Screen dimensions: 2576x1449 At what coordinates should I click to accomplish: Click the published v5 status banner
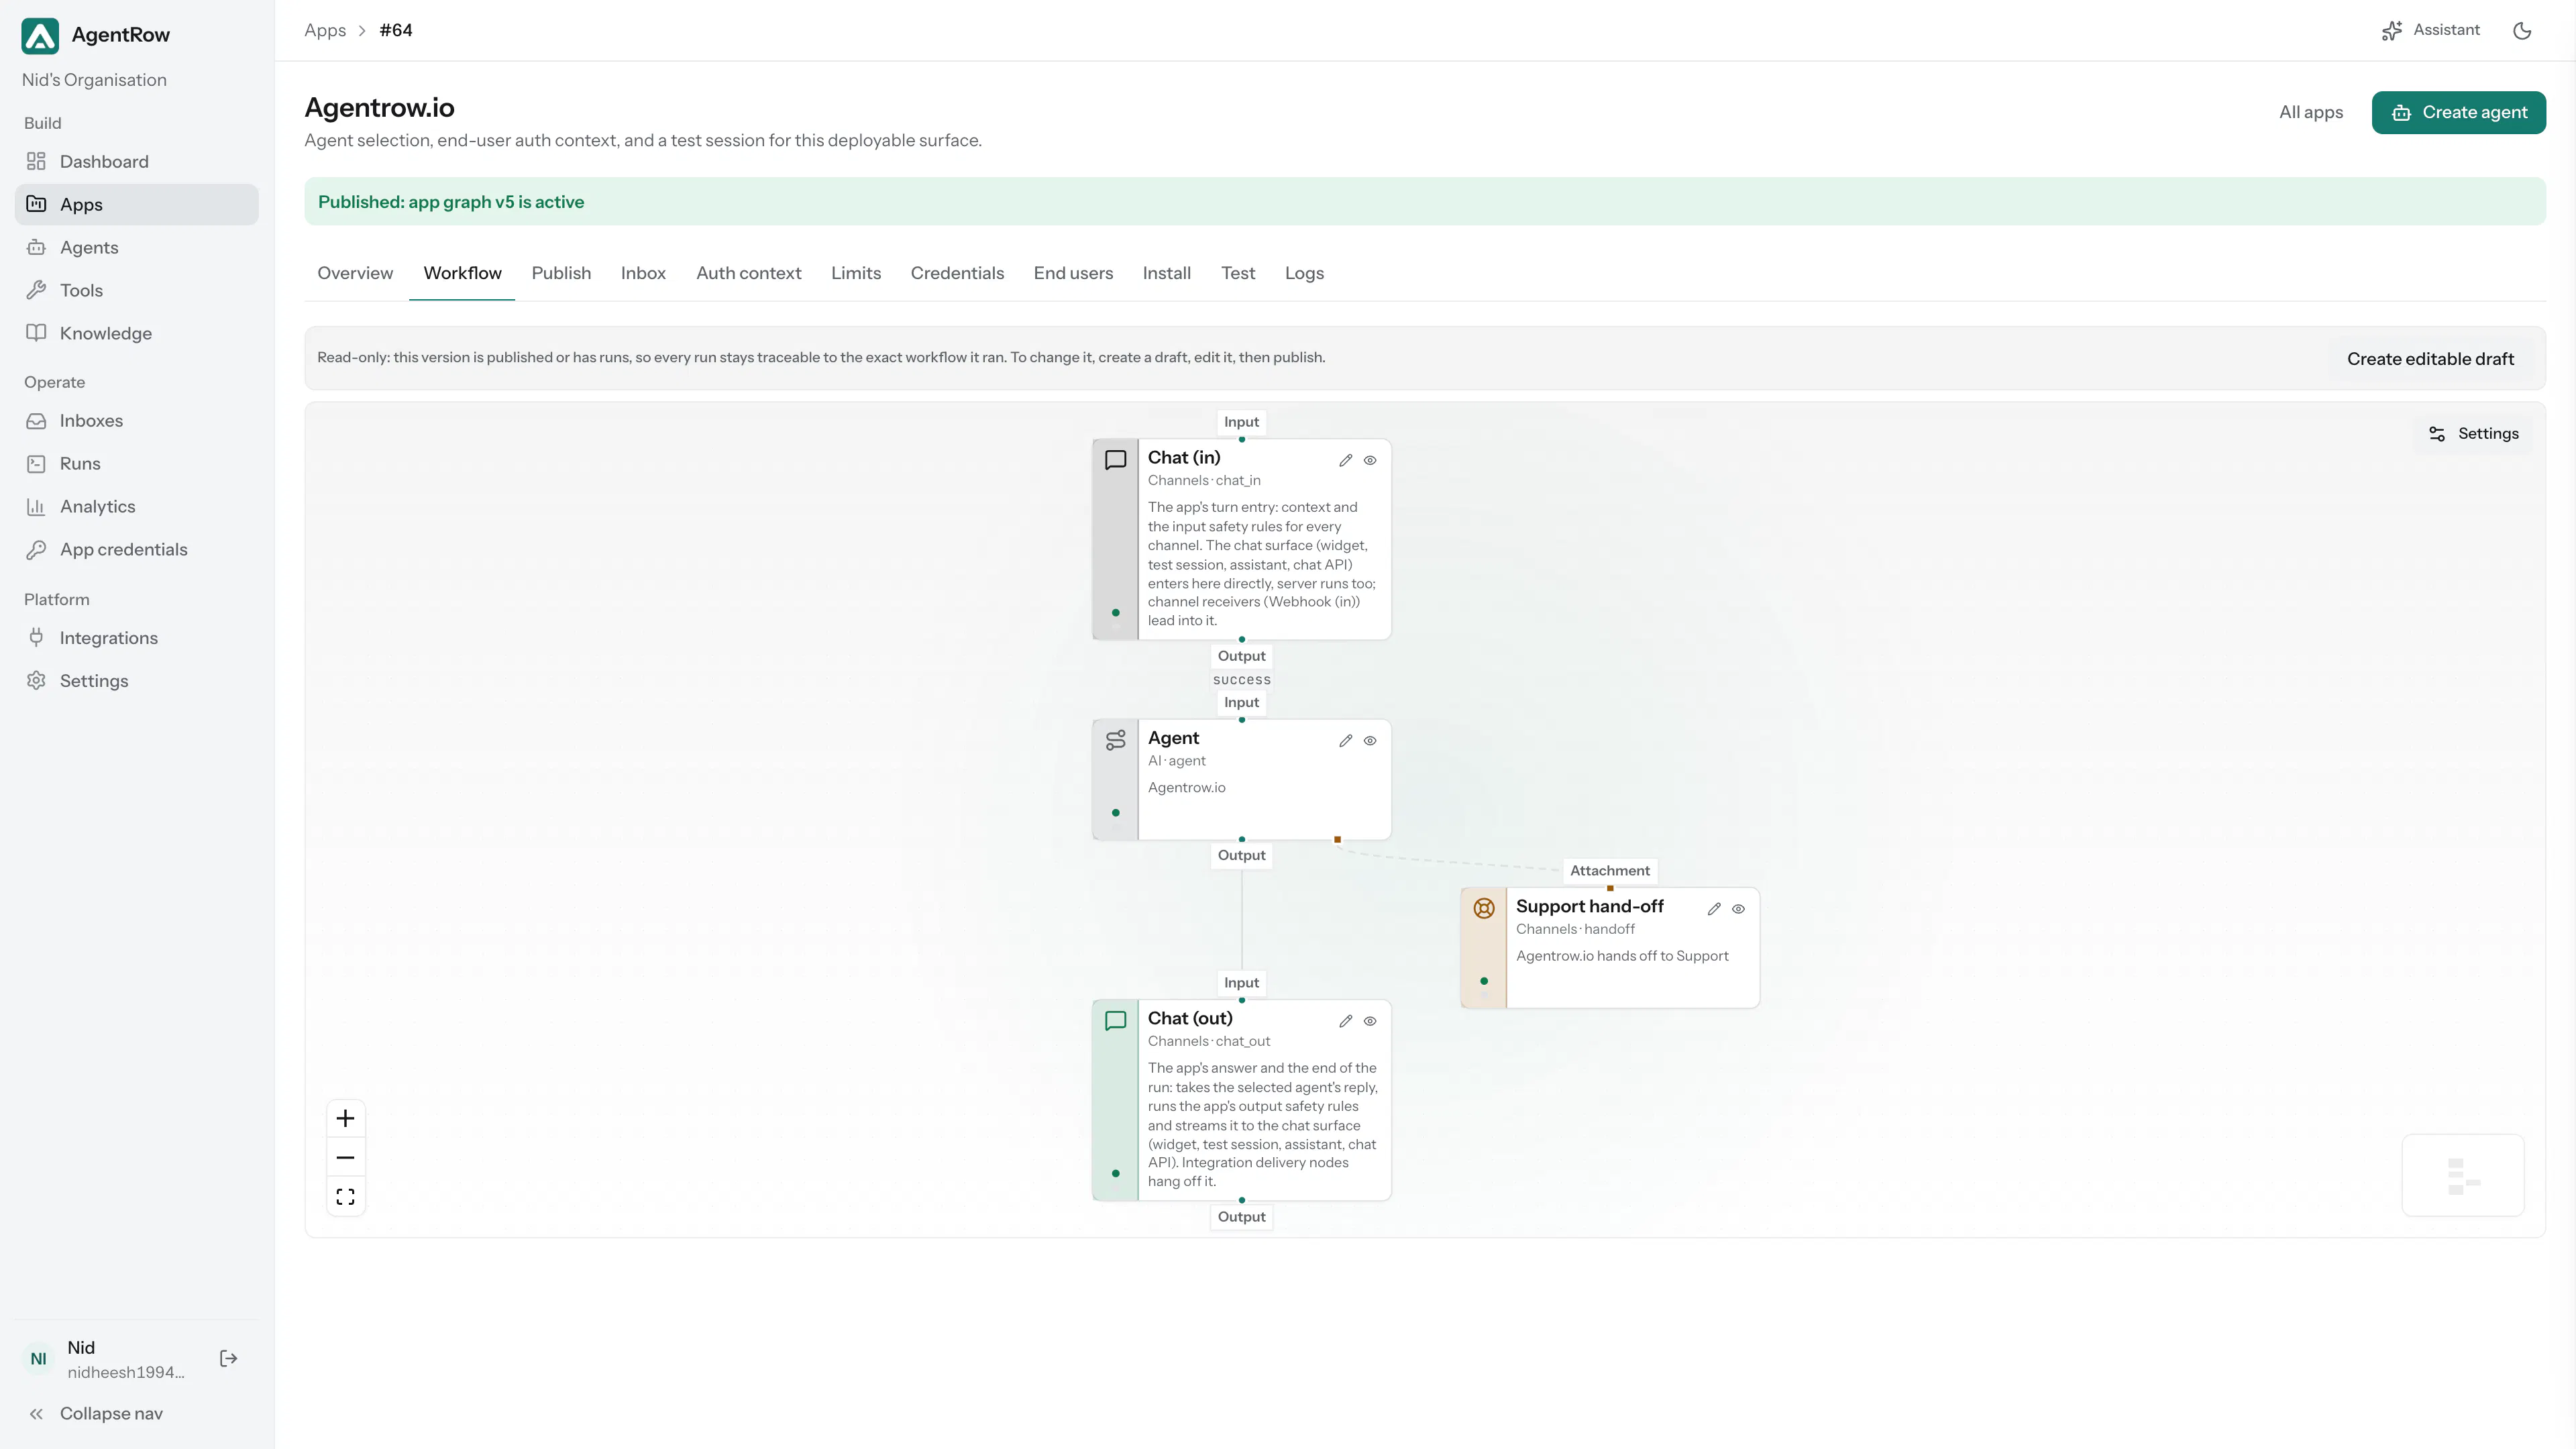(x=1425, y=202)
